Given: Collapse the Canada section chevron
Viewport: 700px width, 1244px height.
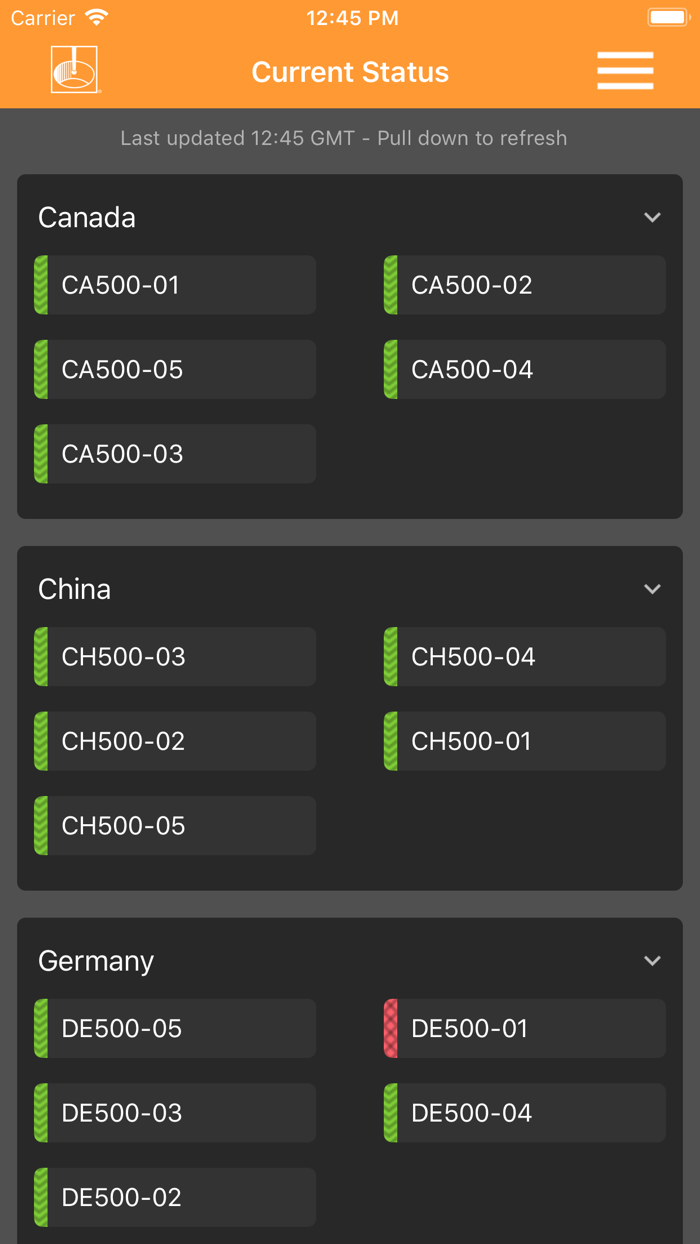Looking at the screenshot, I should 652,217.
